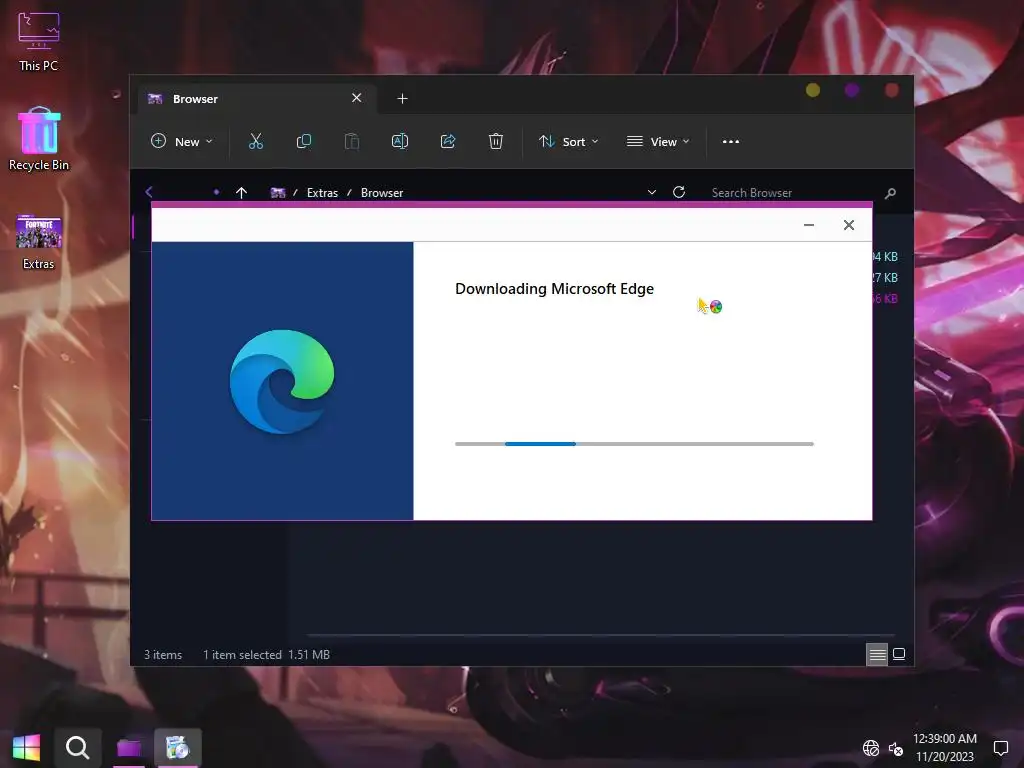Click the Search Browser field
The image size is (1024, 768).
(793, 193)
